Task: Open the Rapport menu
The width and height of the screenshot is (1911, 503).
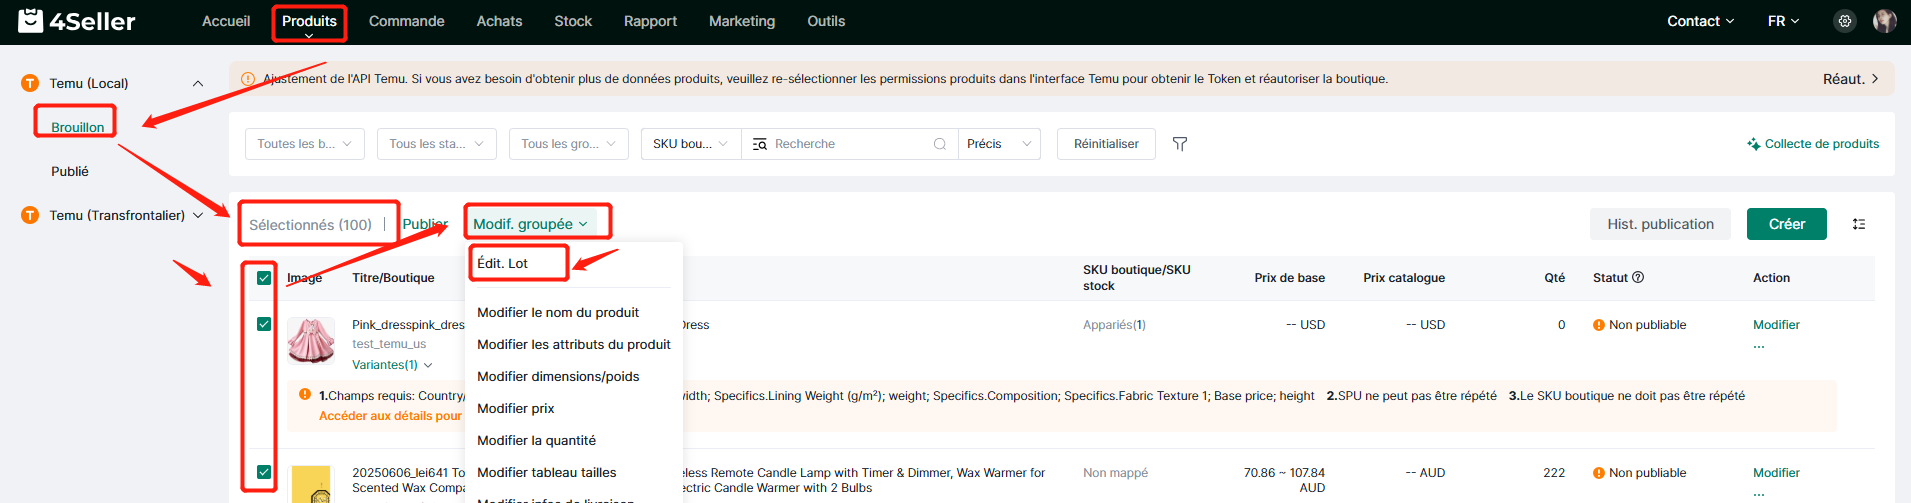Action: [x=650, y=21]
